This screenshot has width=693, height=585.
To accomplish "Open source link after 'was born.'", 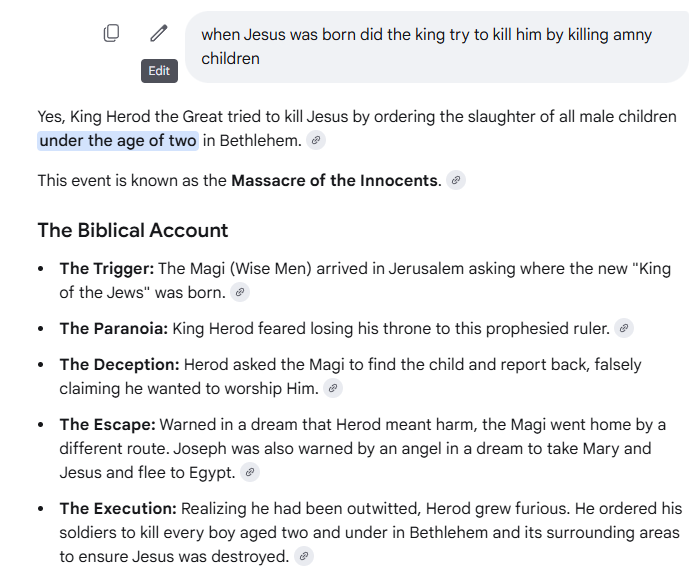I will [x=240, y=292].
